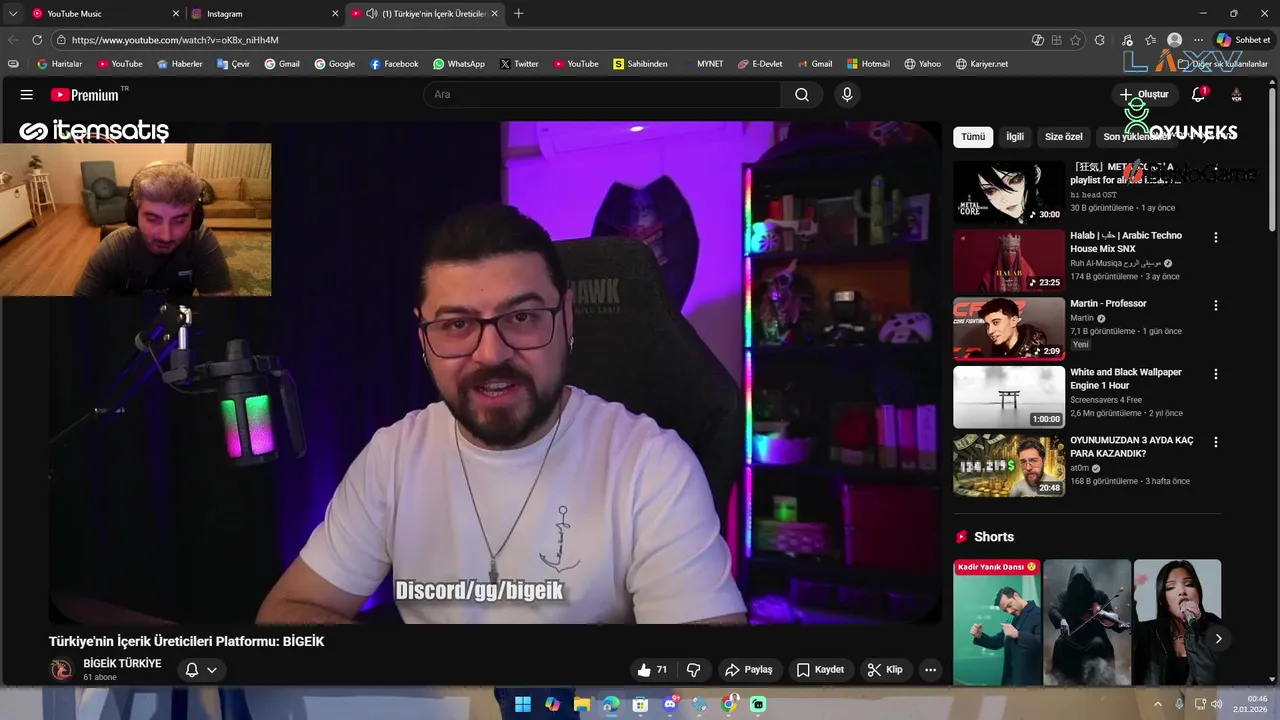
Task: Open the browser profile avatar
Action: [x=1175, y=40]
